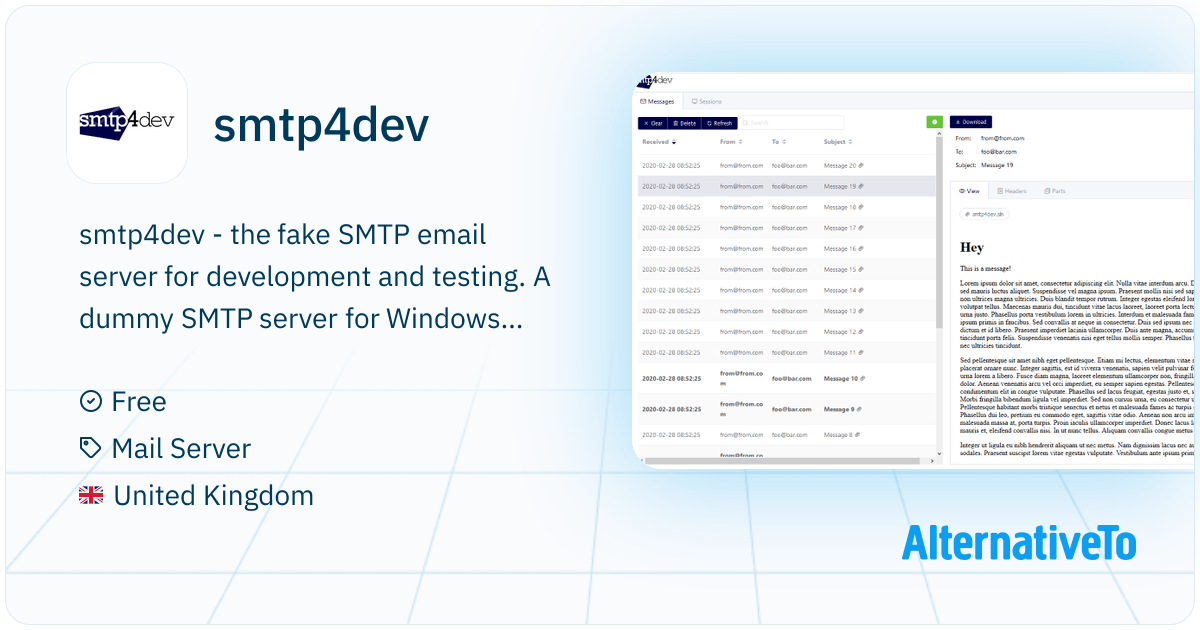Screen dimensions: 1200x630
Task: Open the smtp4dev.sln attachment chip
Action: [x=985, y=214]
